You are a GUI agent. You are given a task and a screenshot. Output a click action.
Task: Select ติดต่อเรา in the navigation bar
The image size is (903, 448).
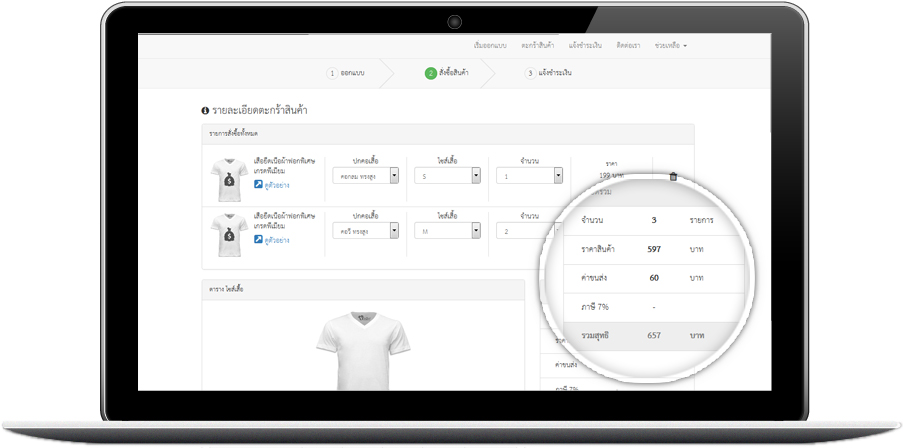(628, 45)
